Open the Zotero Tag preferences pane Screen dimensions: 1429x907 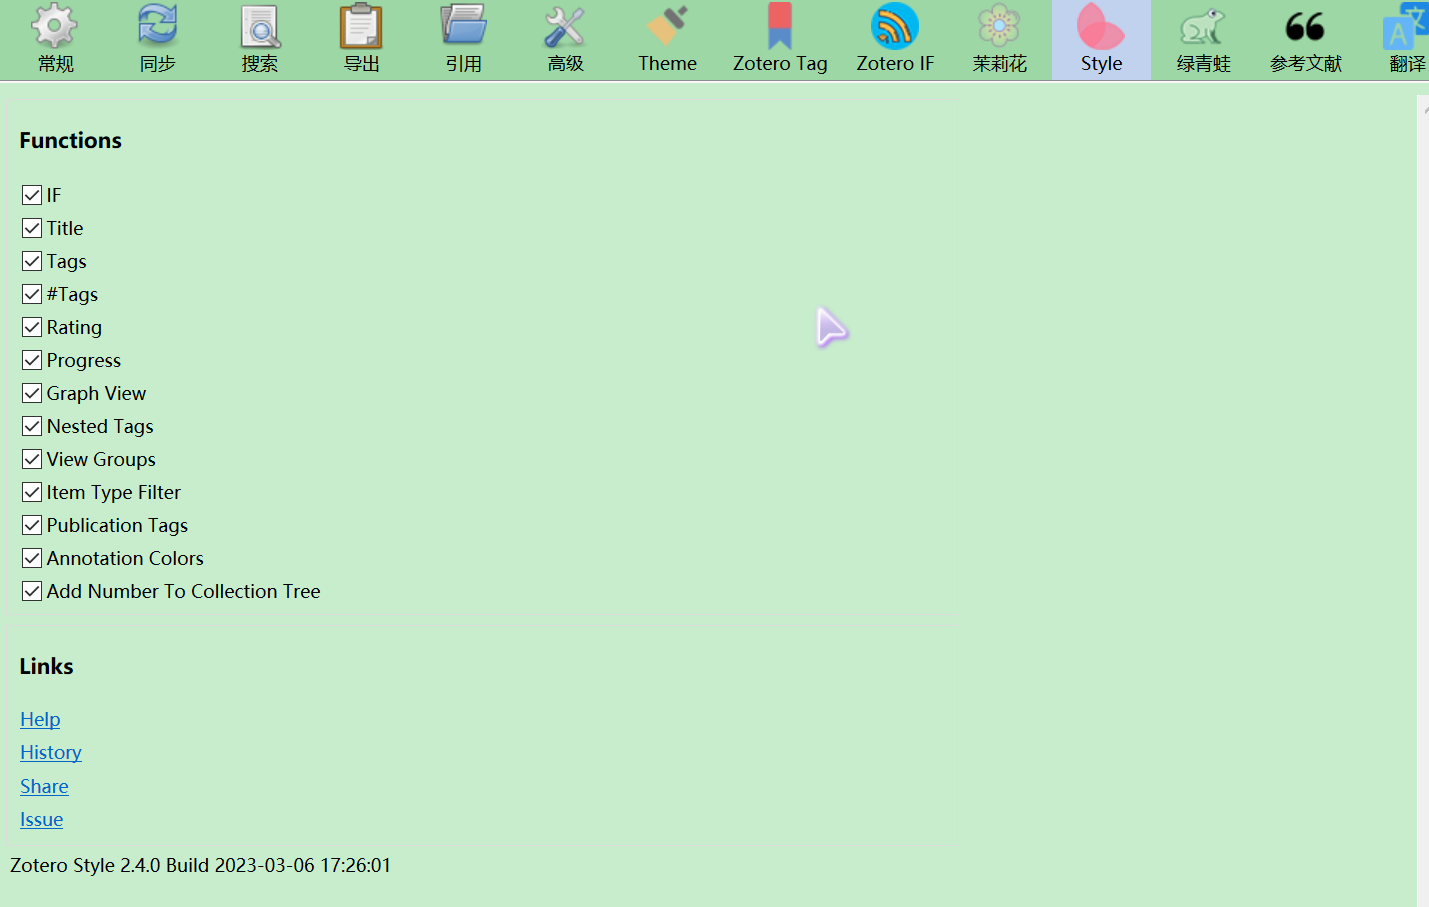(780, 40)
